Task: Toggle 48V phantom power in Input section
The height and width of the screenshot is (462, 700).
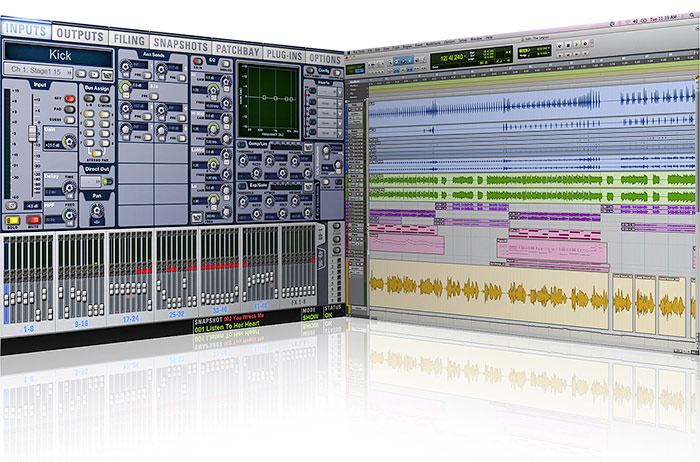Action: pos(70,99)
